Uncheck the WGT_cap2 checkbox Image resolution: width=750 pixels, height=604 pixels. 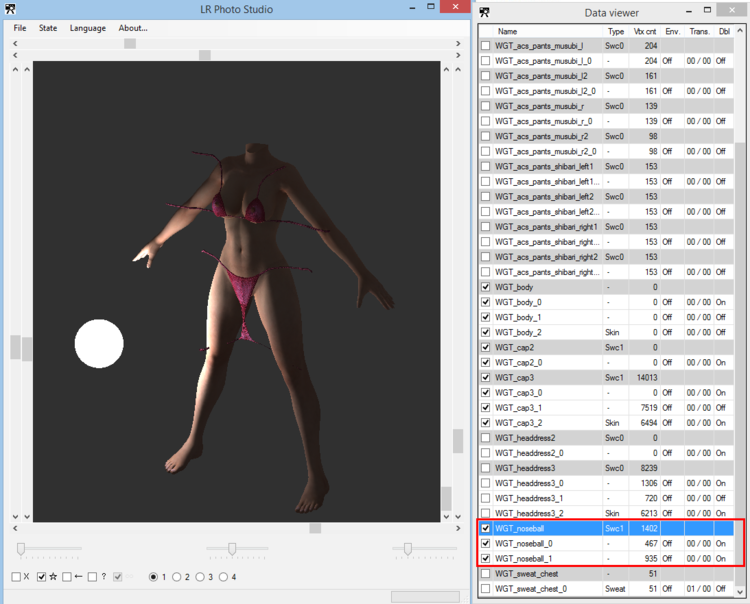coord(485,347)
